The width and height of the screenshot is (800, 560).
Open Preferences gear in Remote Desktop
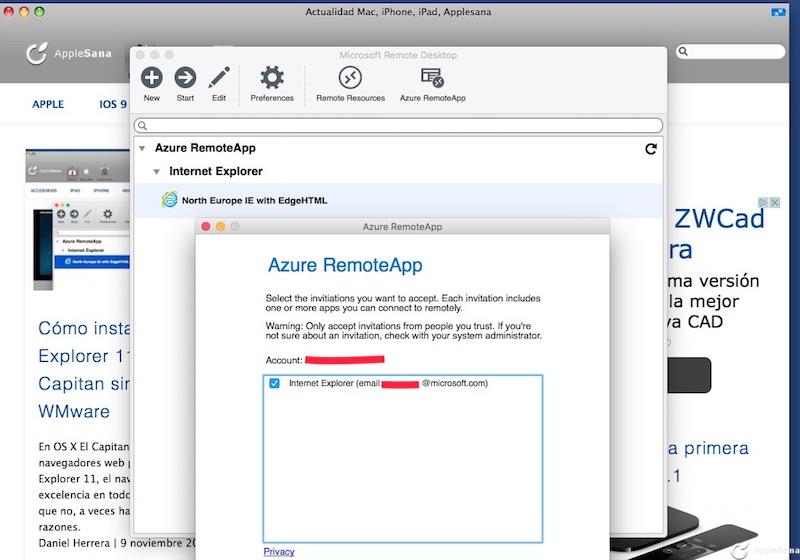click(272, 78)
